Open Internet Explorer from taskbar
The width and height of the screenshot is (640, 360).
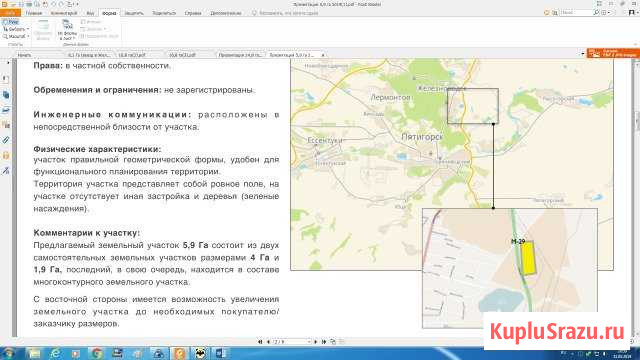tap(55, 353)
